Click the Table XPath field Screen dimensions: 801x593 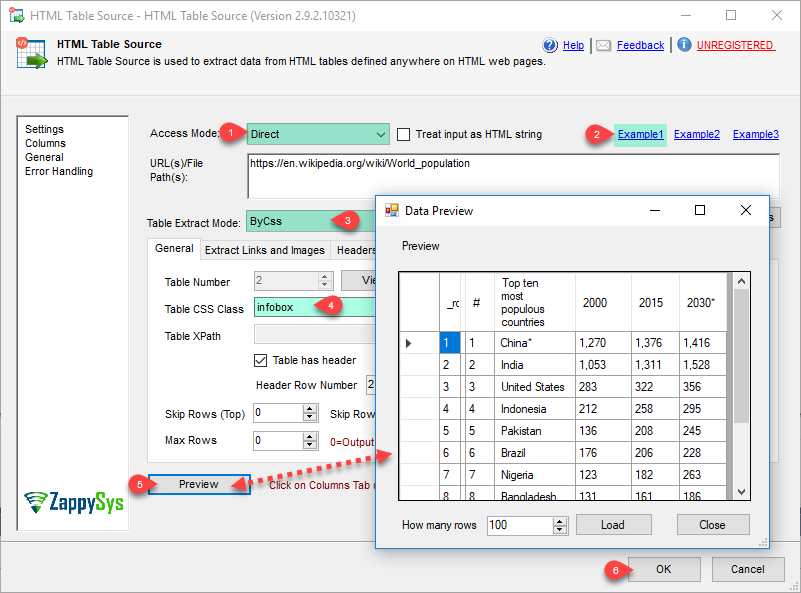pyautogui.click(x=314, y=335)
